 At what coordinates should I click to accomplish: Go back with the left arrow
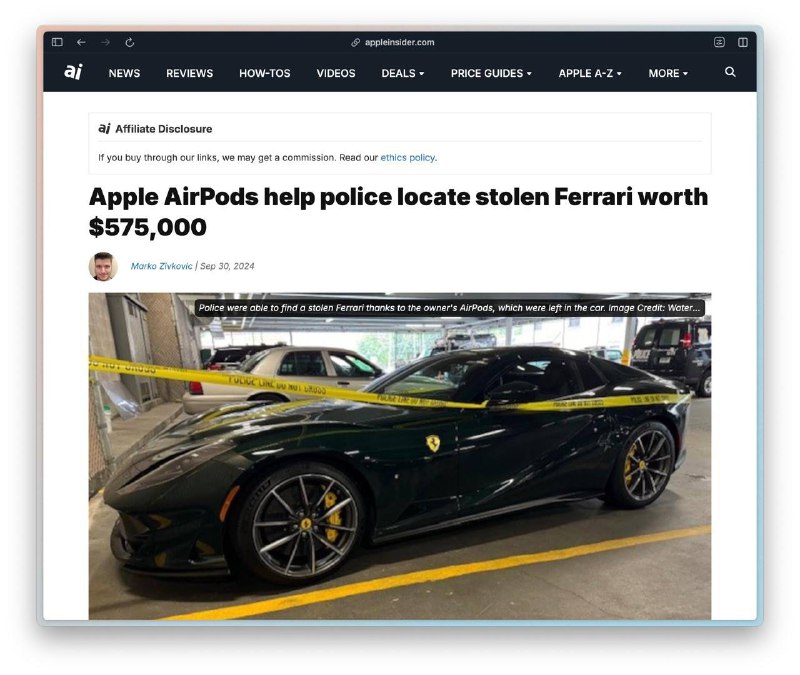coord(81,42)
